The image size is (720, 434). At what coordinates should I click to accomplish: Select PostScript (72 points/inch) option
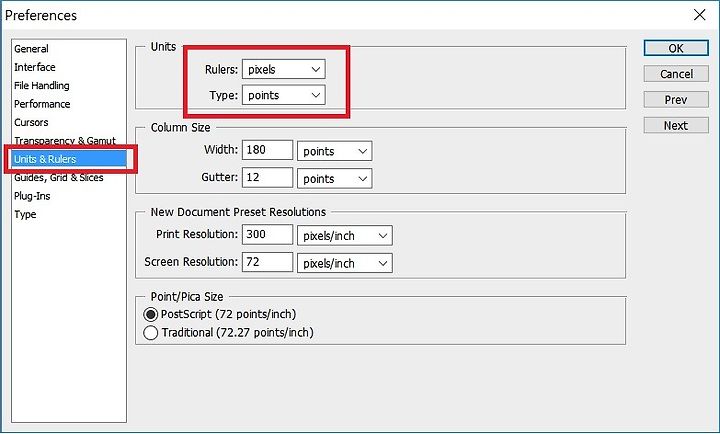[x=220, y=314]
